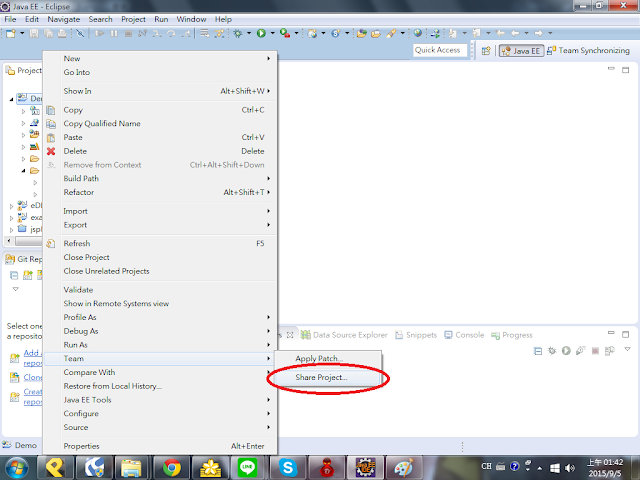Click the Create repository link
The width and height of the screenshot is (640, 480).
click(x=33, y=397)
